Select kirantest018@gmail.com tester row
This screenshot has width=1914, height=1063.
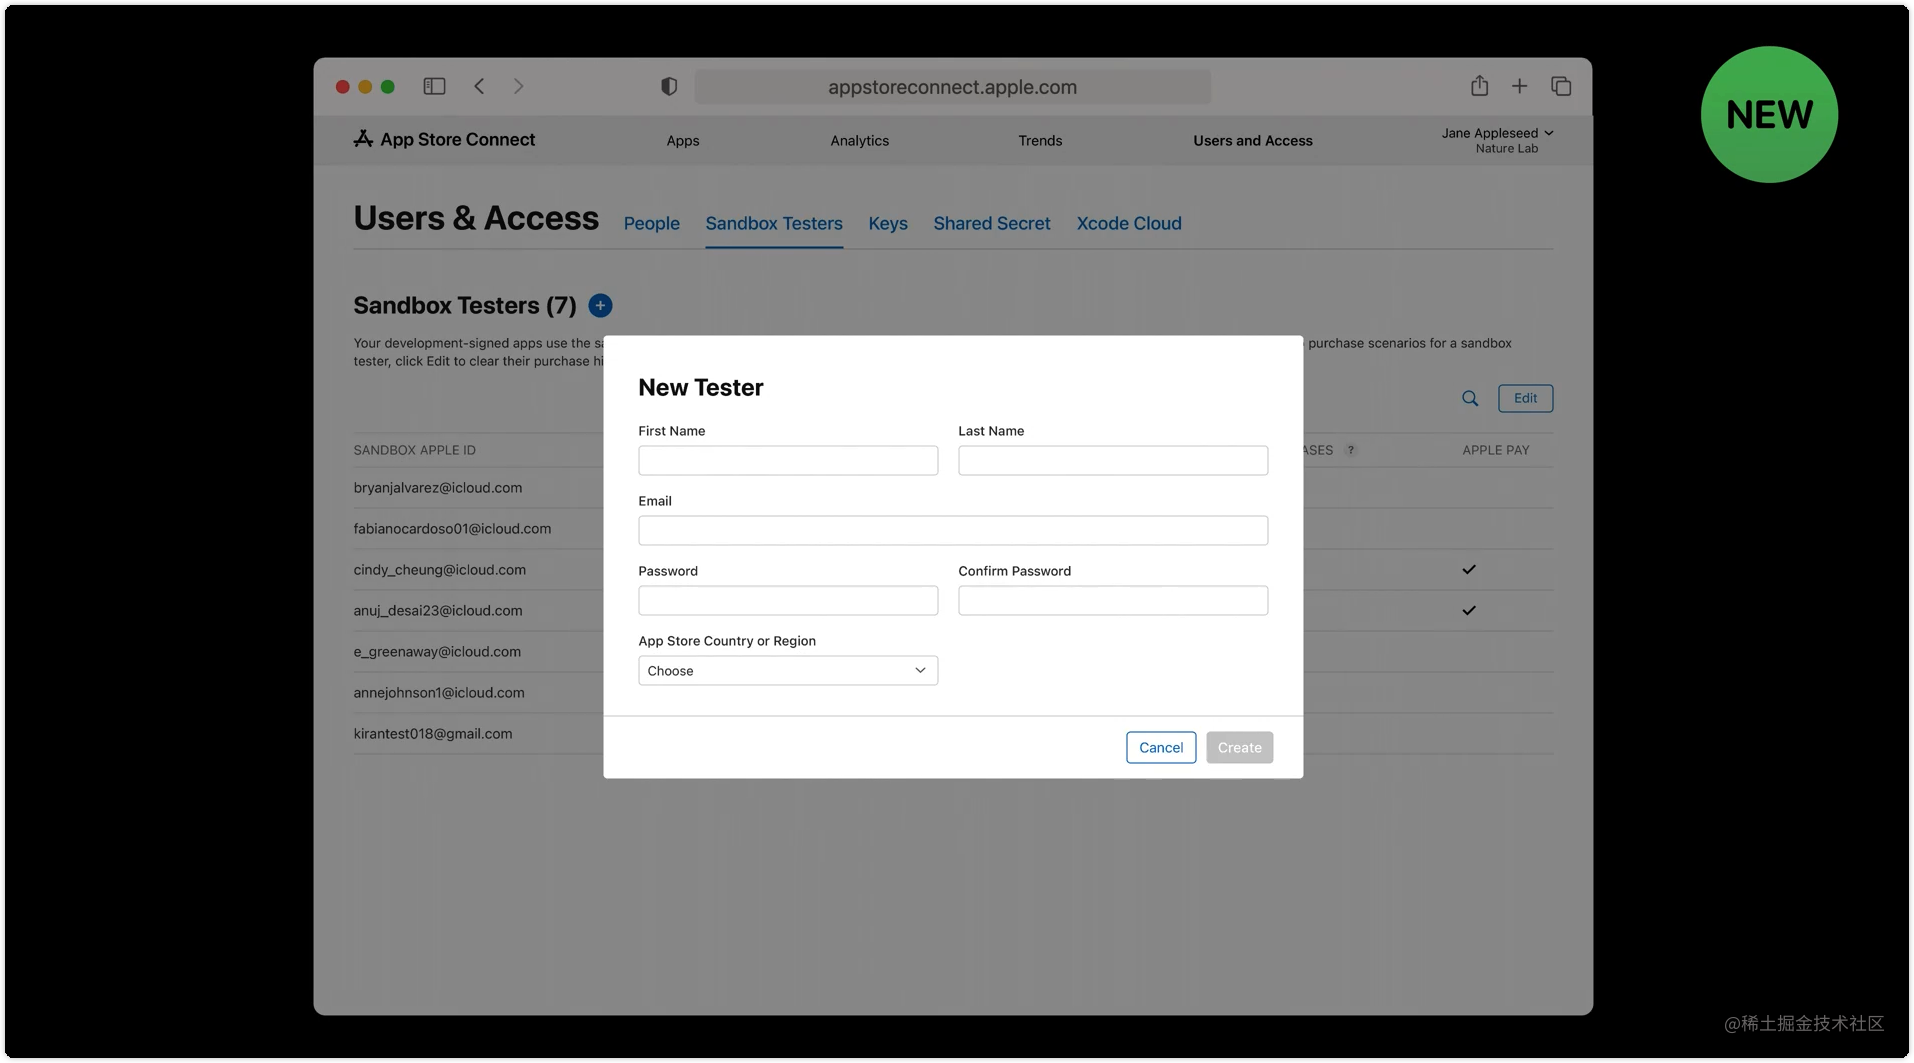(953, 734)
